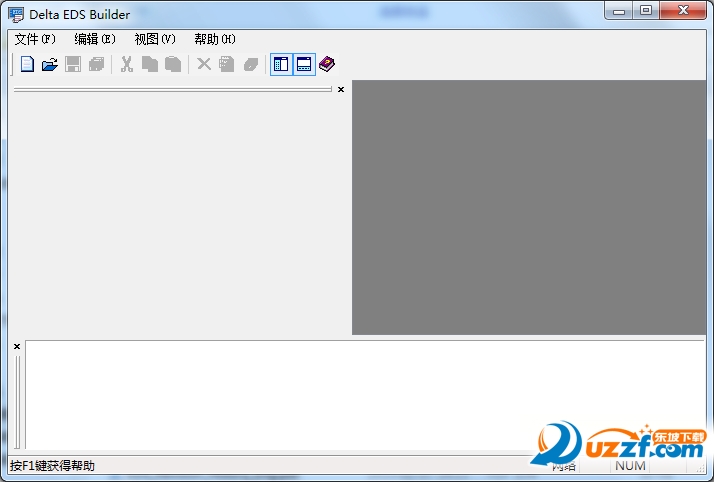Open the 编辑(E) menu
The width and height of the screenshot is (714, 482).
(95, 39)
